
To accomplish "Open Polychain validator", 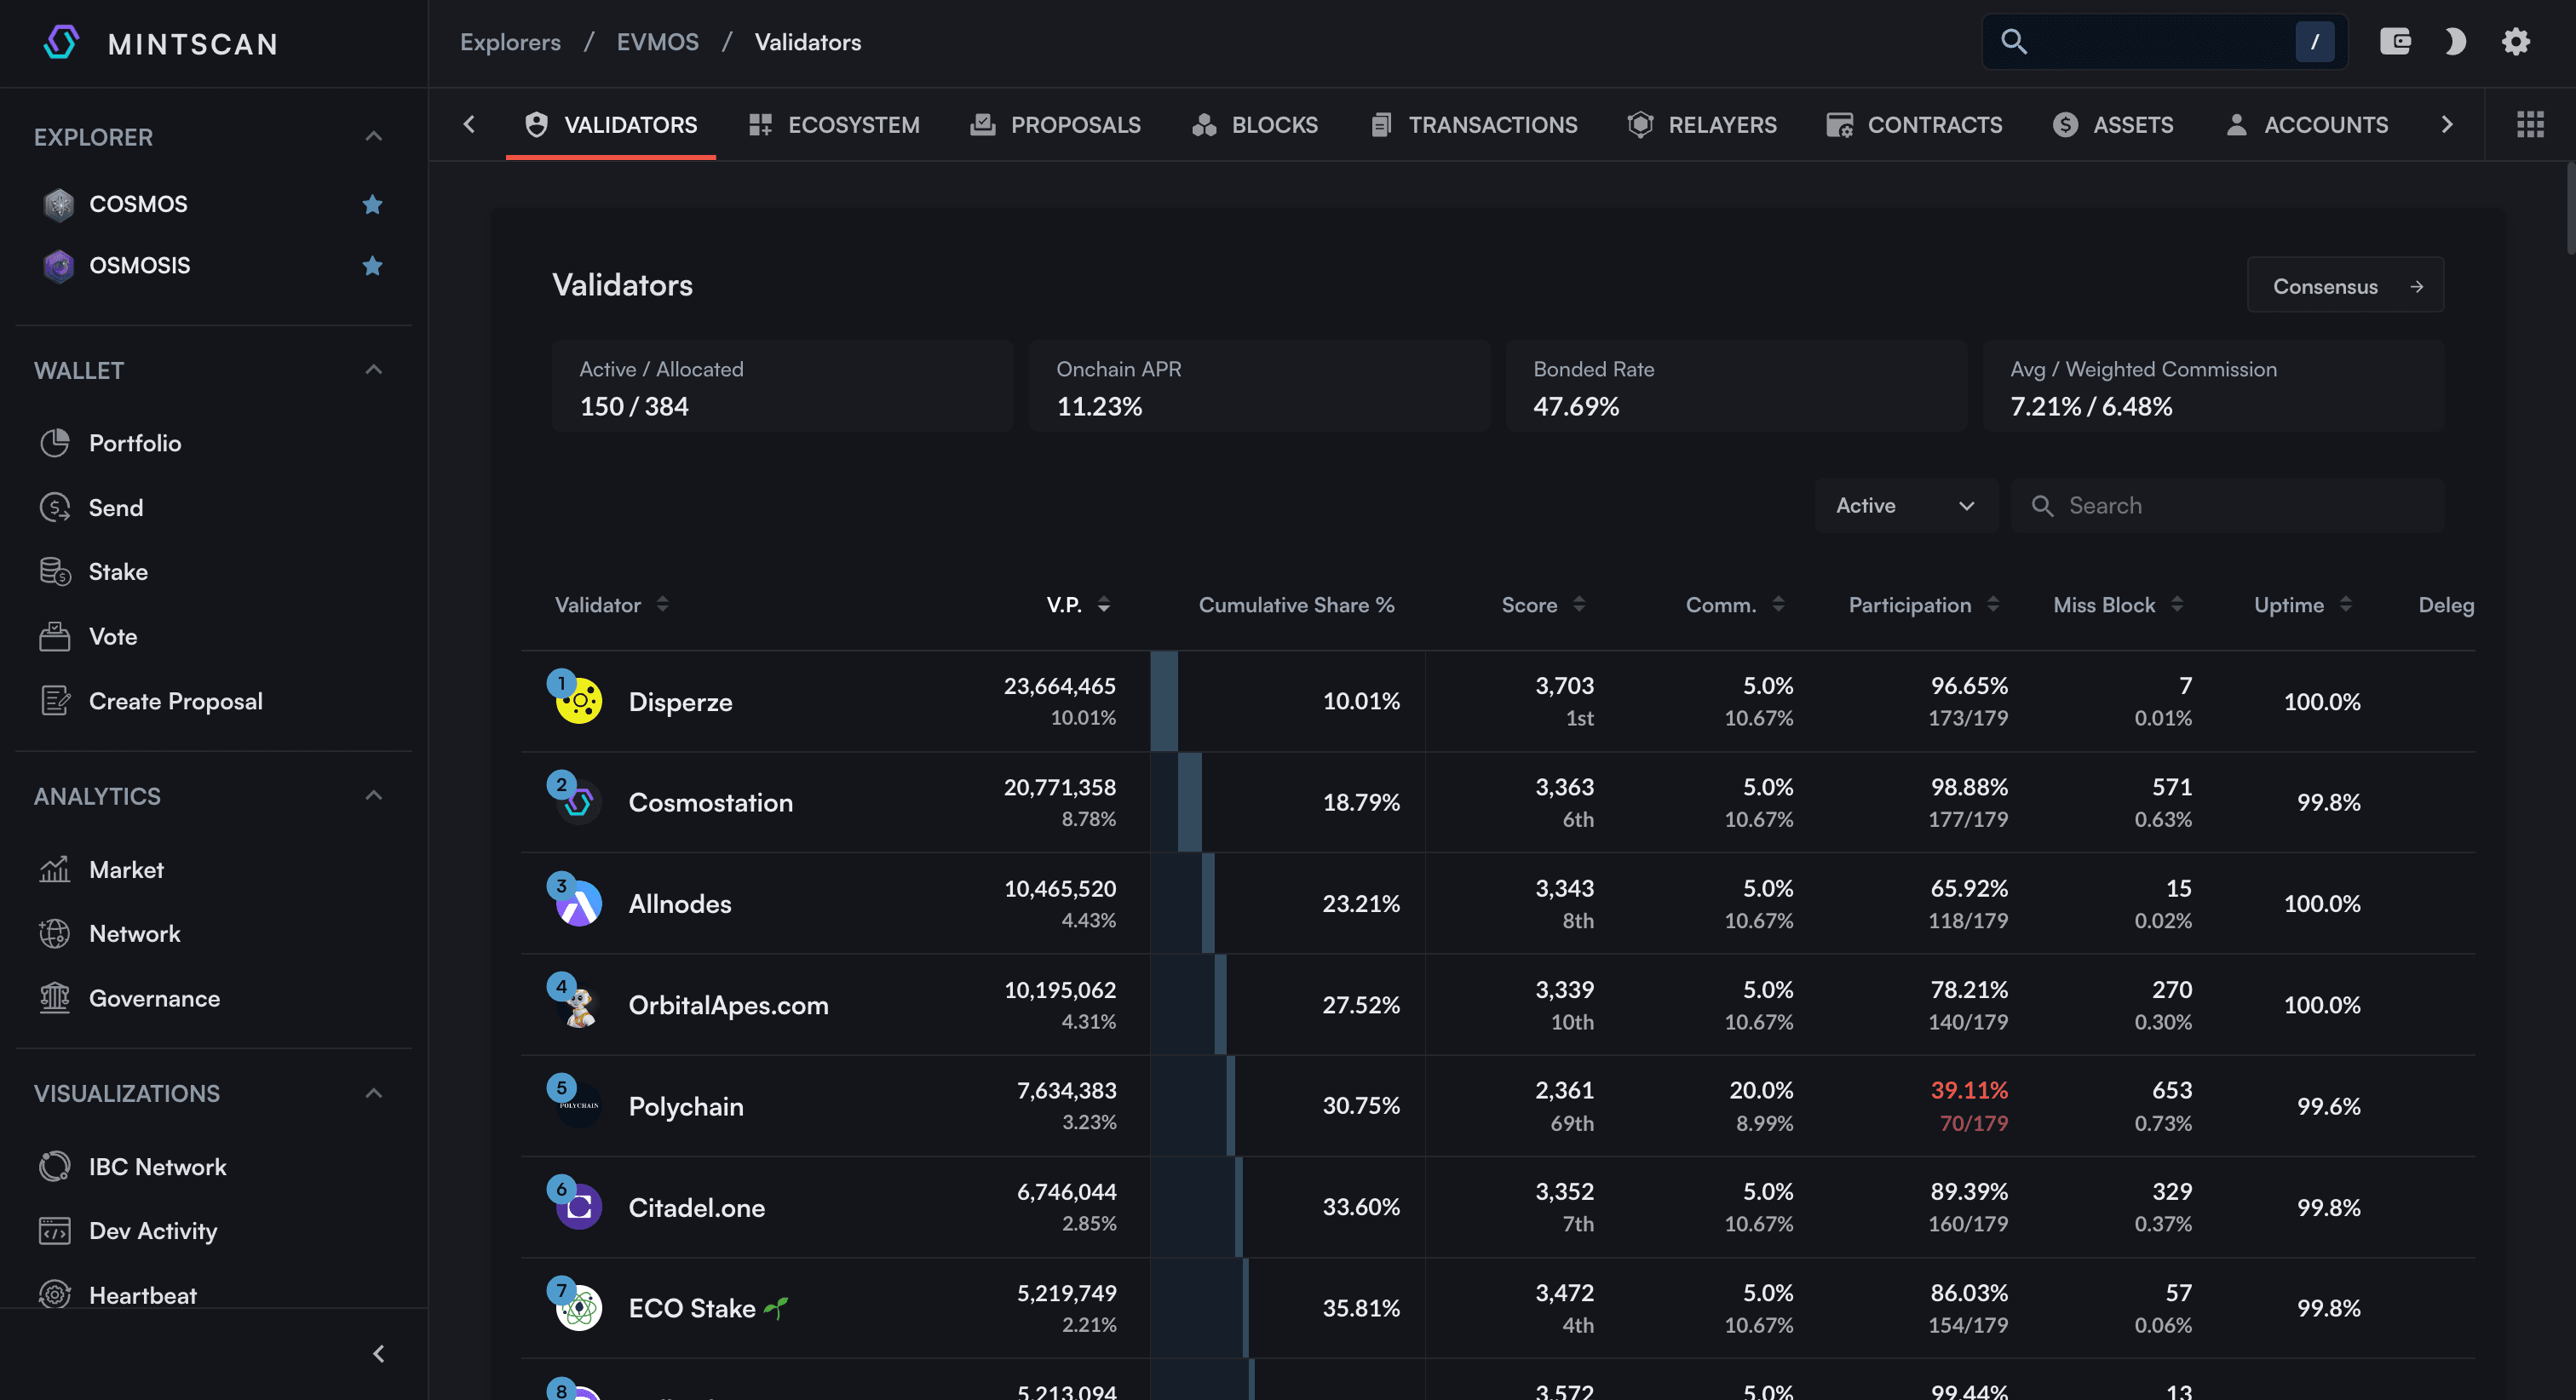I will 686,1106.
